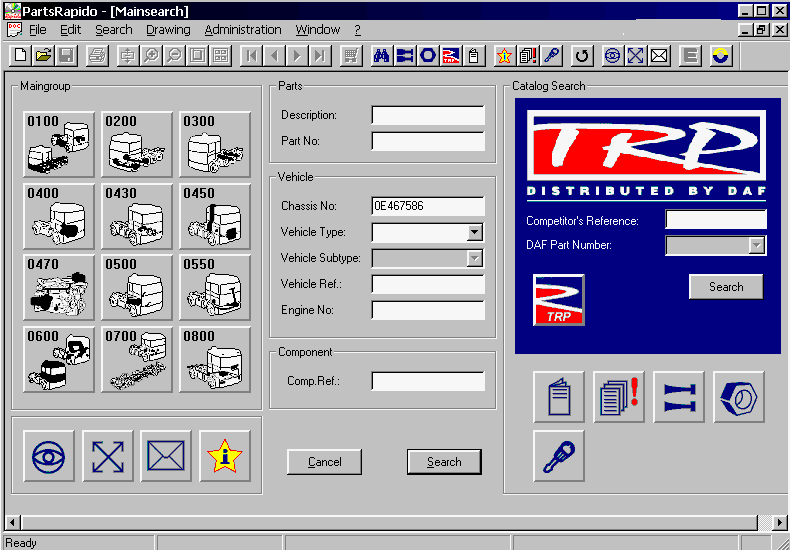The height and width of the screenshot is (550, 790).
Task: Click the Description input field
Action: (428, 115)
